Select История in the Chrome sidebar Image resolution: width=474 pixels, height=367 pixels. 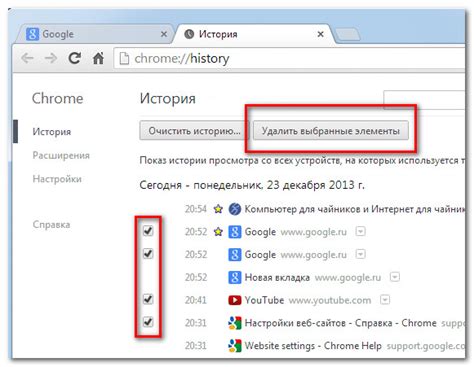coord(52,132)
